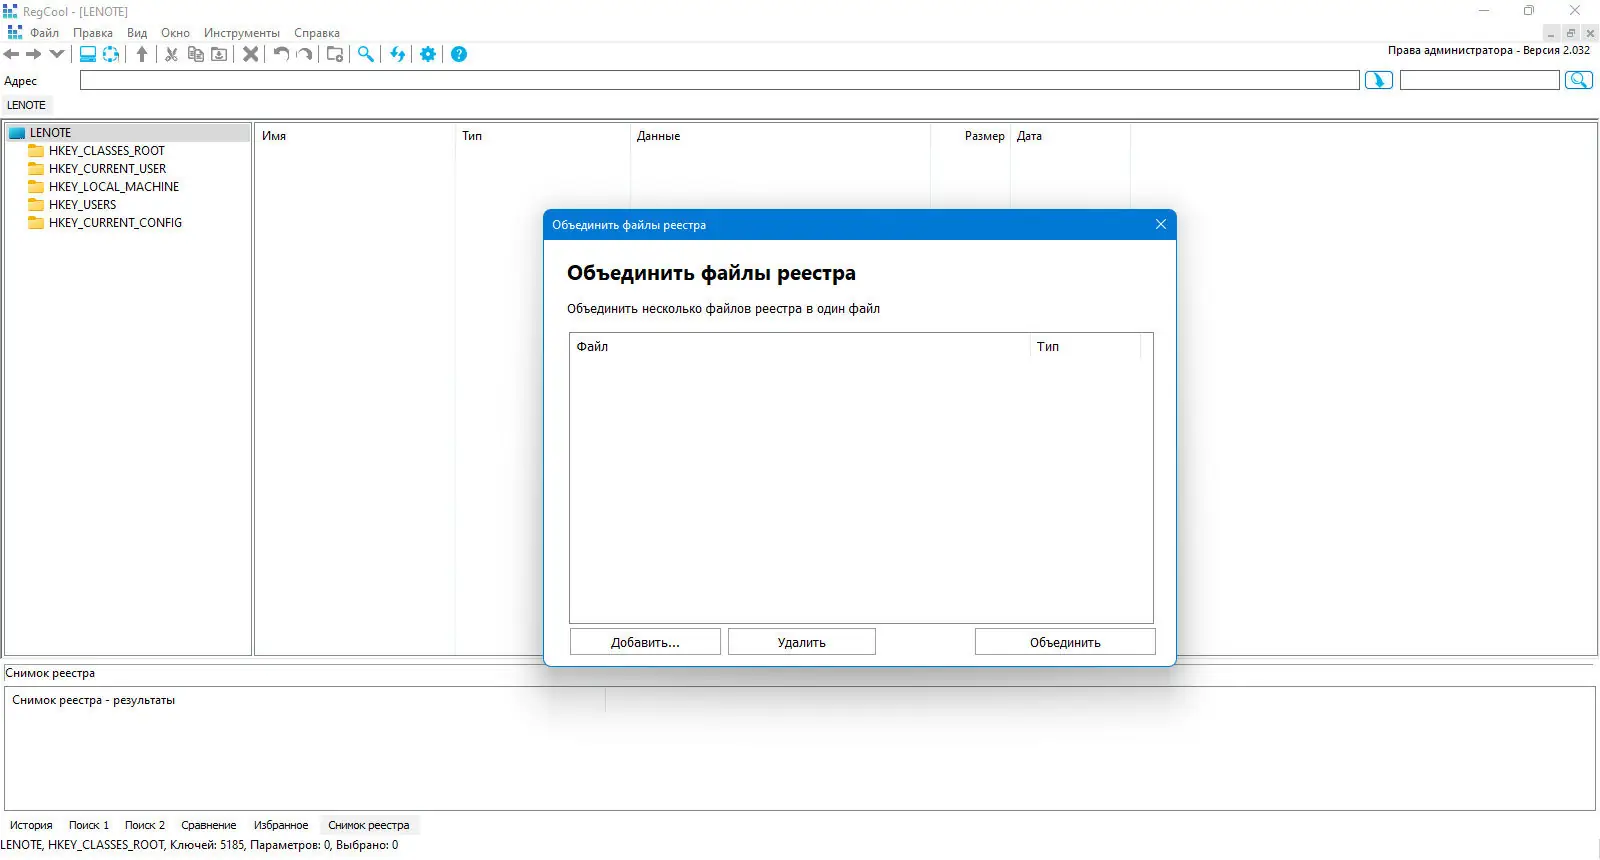1600x860 pixels.
Task: Go forward with the right arrow toolbar icon
Action: [34, 54]
